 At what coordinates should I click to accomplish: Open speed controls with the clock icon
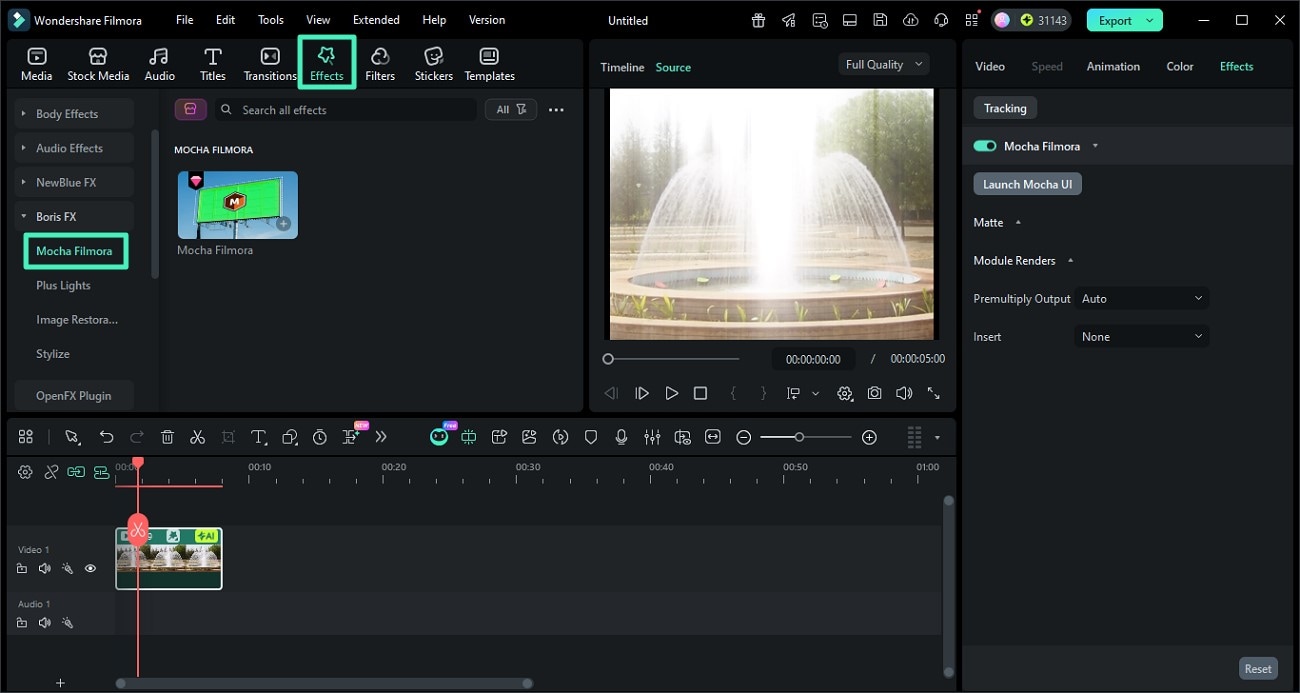(319, 436)
